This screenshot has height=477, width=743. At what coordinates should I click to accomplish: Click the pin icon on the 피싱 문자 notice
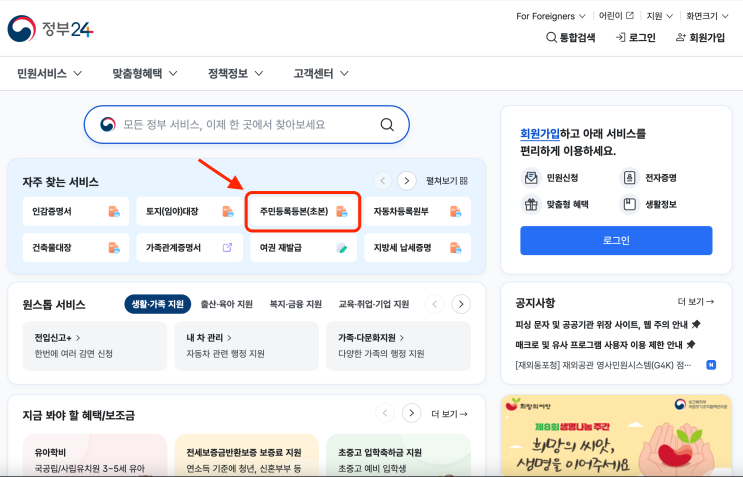[696, 324]
